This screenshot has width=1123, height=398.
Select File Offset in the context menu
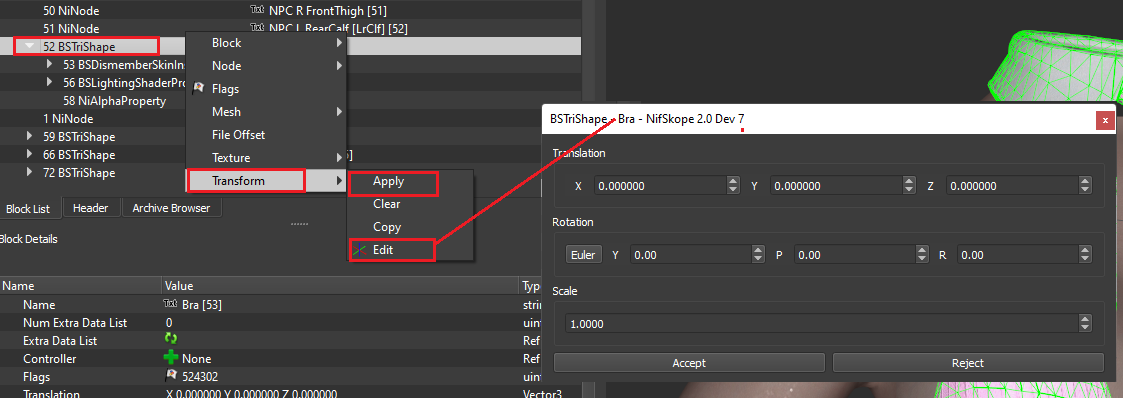point(266,135)
